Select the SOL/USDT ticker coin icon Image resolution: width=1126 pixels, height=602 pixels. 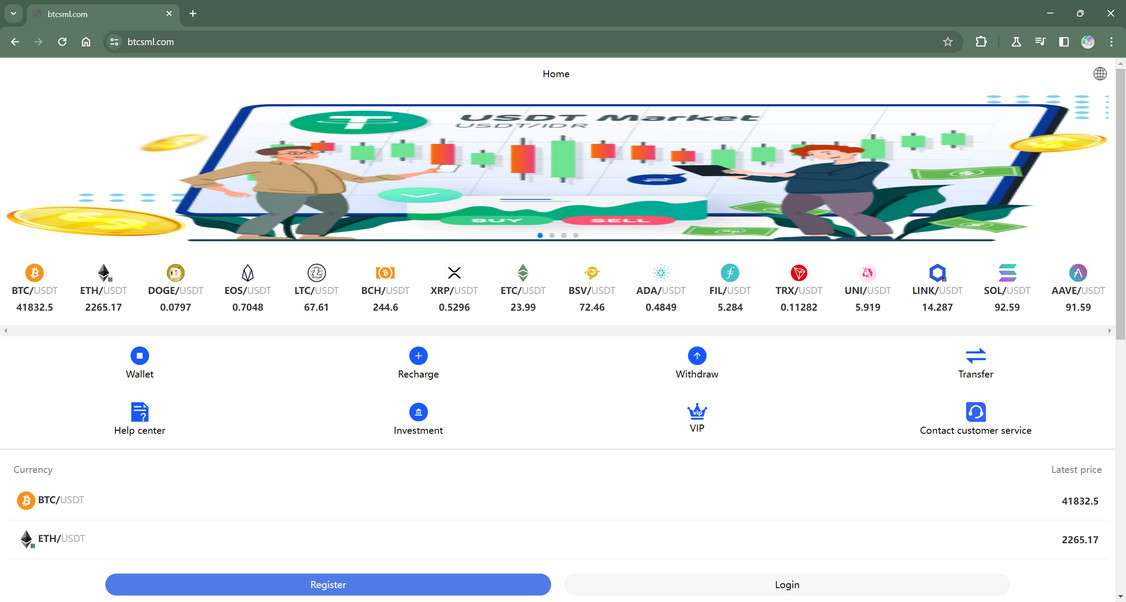(1007, 273)
